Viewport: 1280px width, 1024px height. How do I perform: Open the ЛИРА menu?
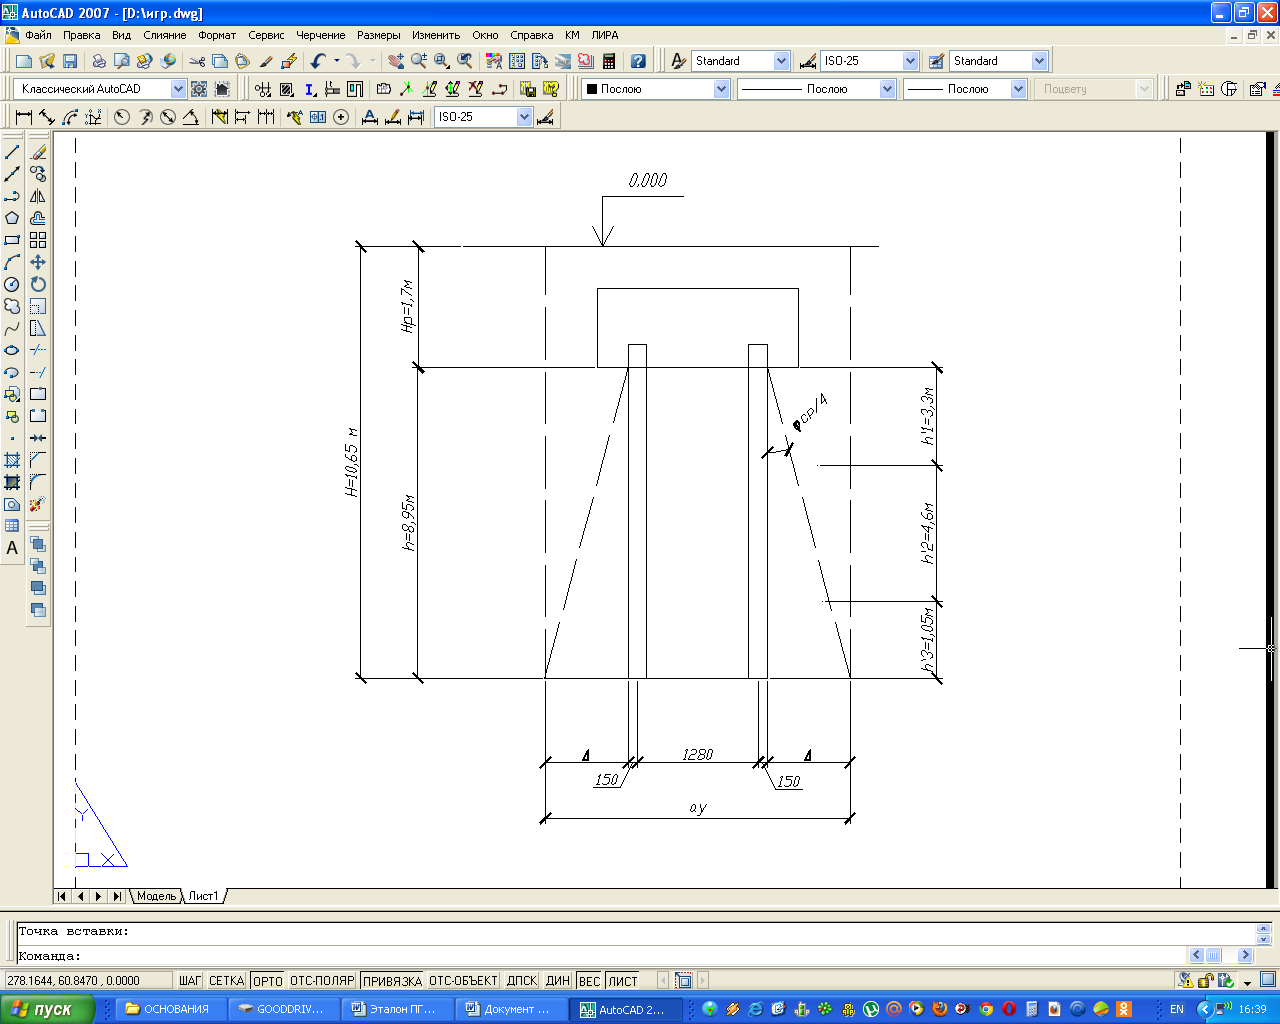tap(605, 35)
